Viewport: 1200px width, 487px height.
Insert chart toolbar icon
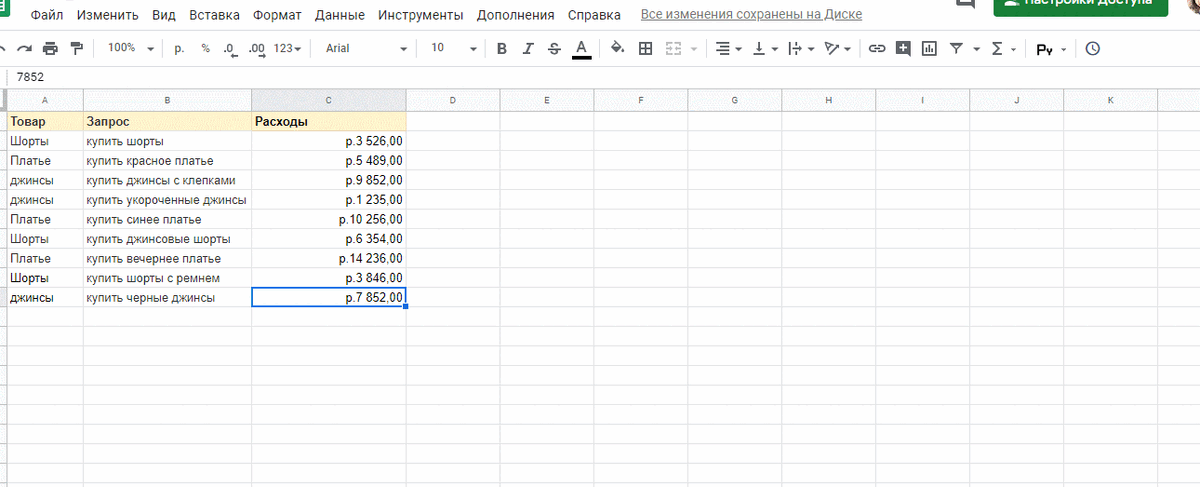tap(929, 48)
